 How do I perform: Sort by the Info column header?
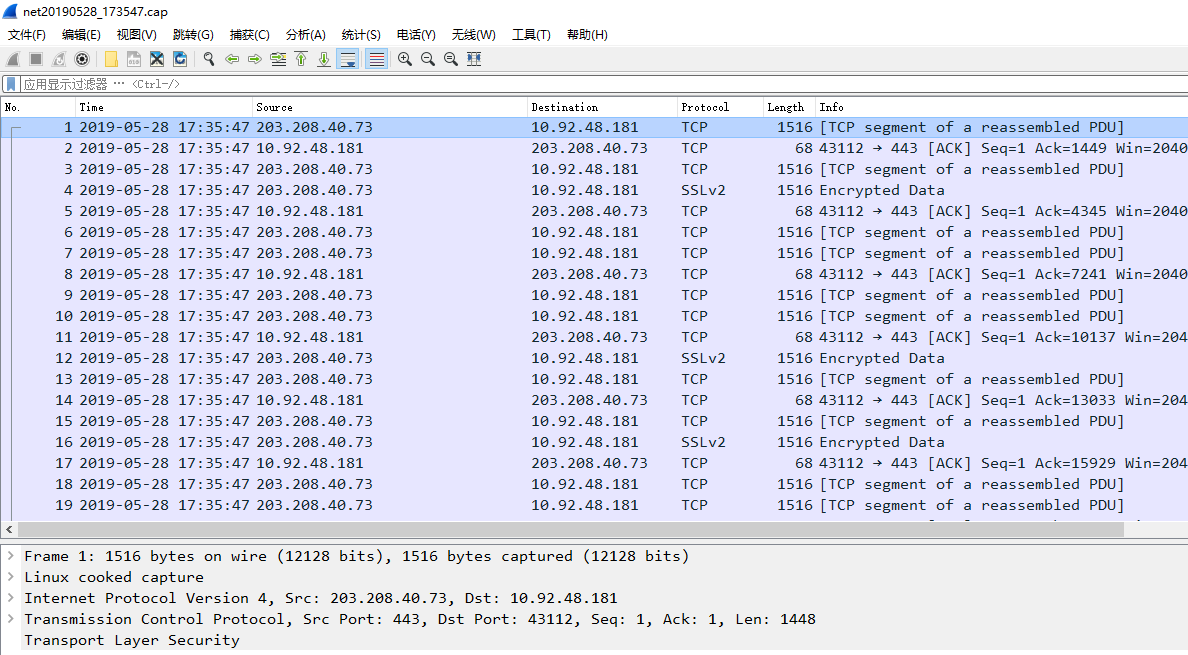click(x=1002, y=108)
